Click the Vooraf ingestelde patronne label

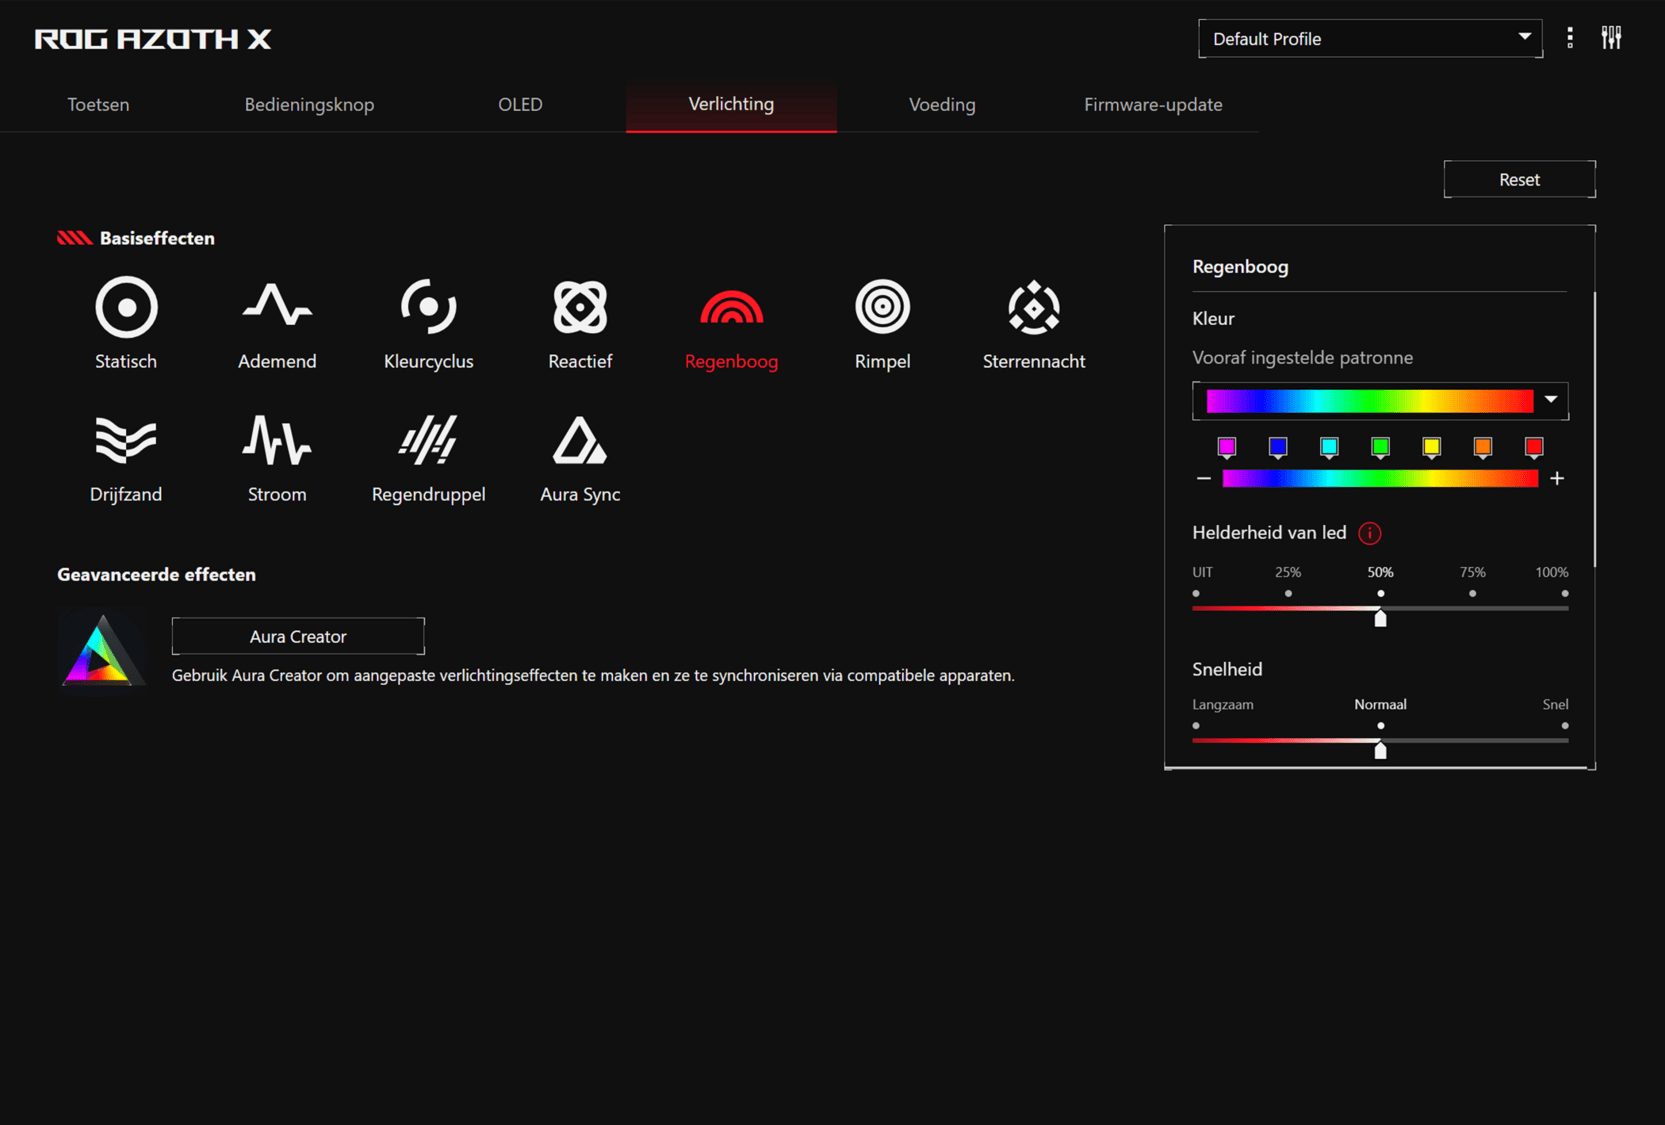[x=1302, y=357]
